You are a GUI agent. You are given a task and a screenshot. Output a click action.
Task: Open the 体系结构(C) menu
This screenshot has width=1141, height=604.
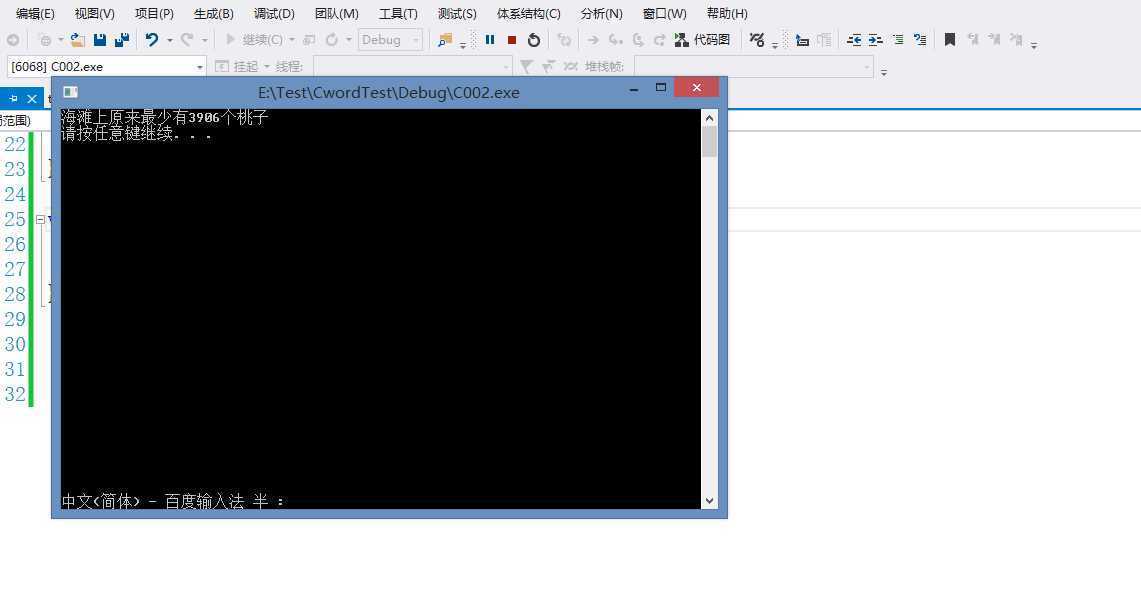pyautogui.click(x=528, y=13)
